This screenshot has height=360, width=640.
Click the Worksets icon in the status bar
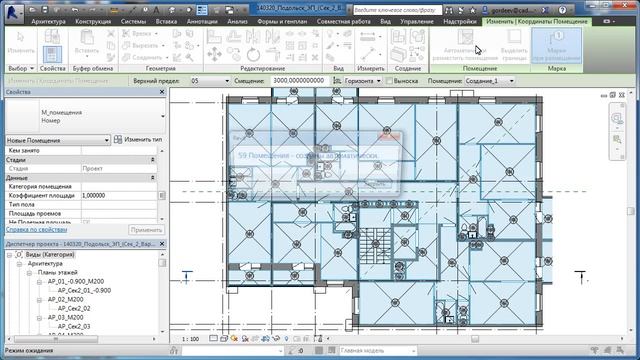174,350
